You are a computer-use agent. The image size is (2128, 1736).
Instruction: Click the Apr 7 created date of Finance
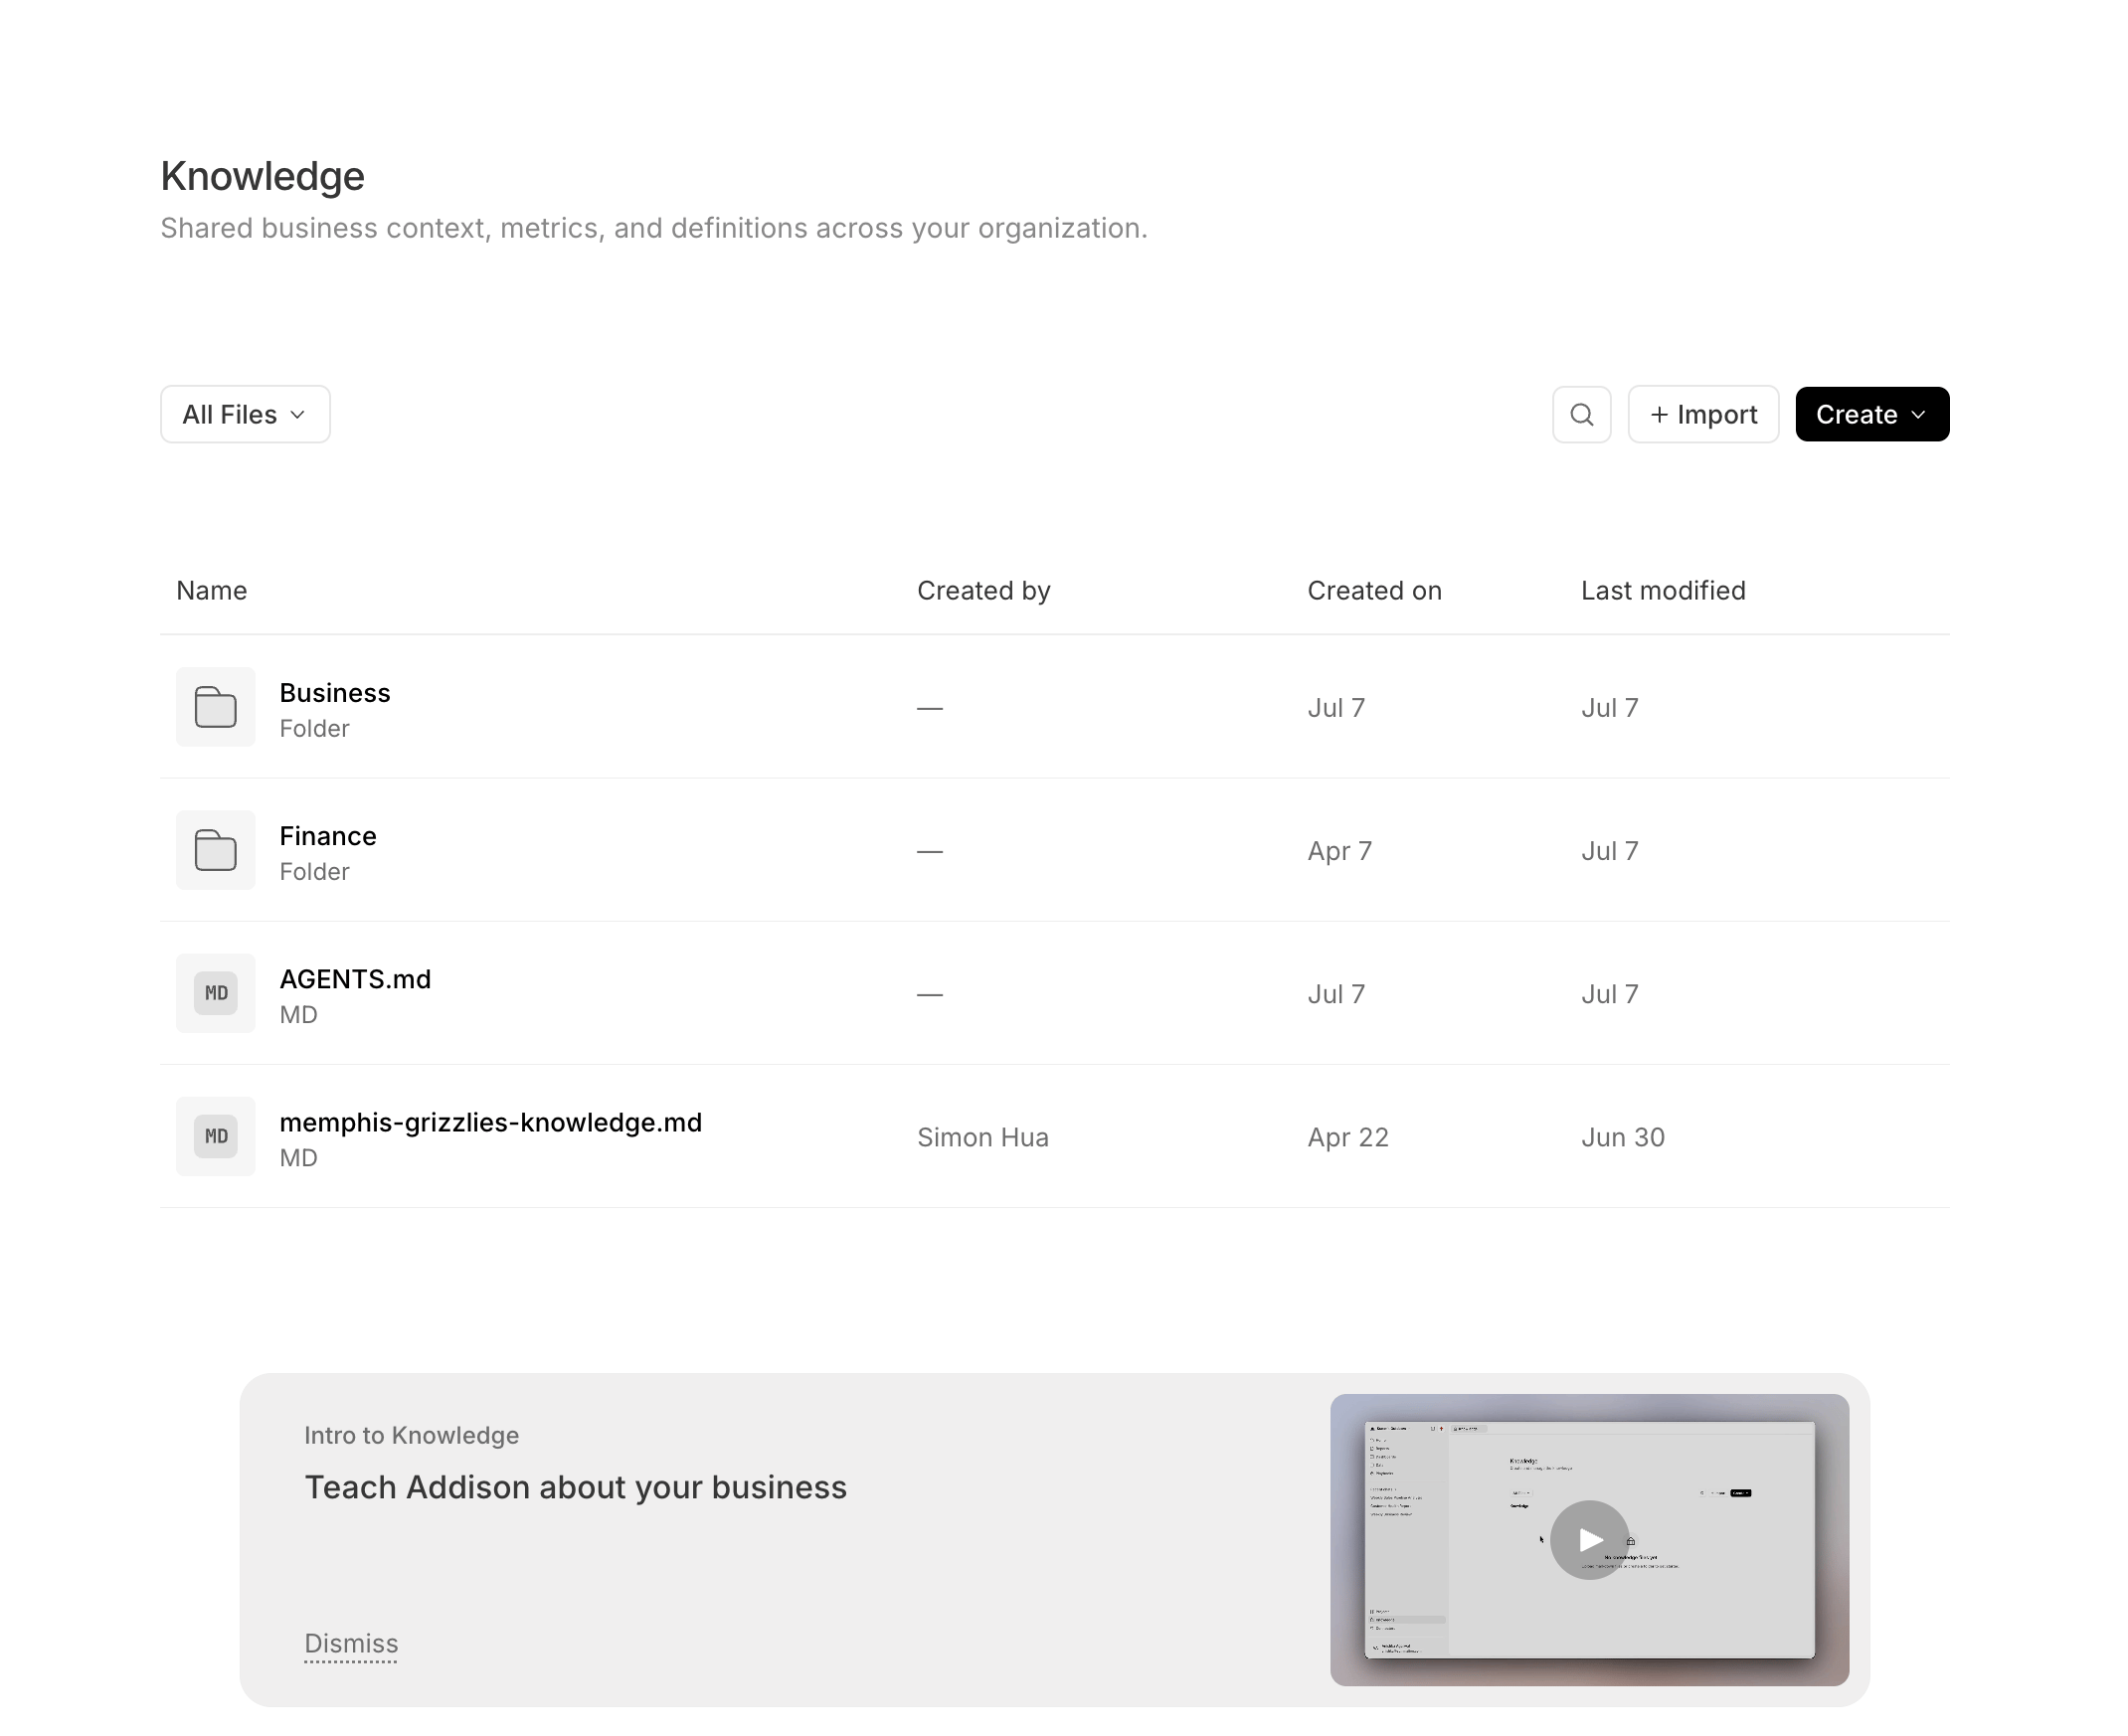coord(1340,851)
